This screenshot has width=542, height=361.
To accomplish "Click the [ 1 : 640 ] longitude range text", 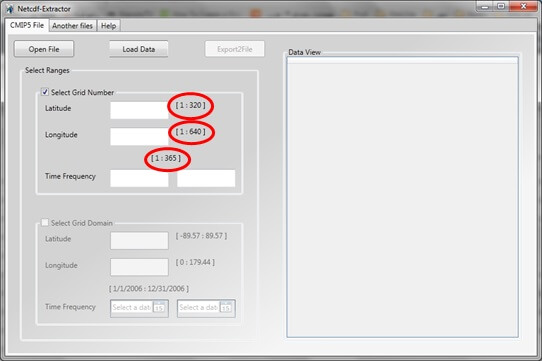I will [x=190, y=132].
